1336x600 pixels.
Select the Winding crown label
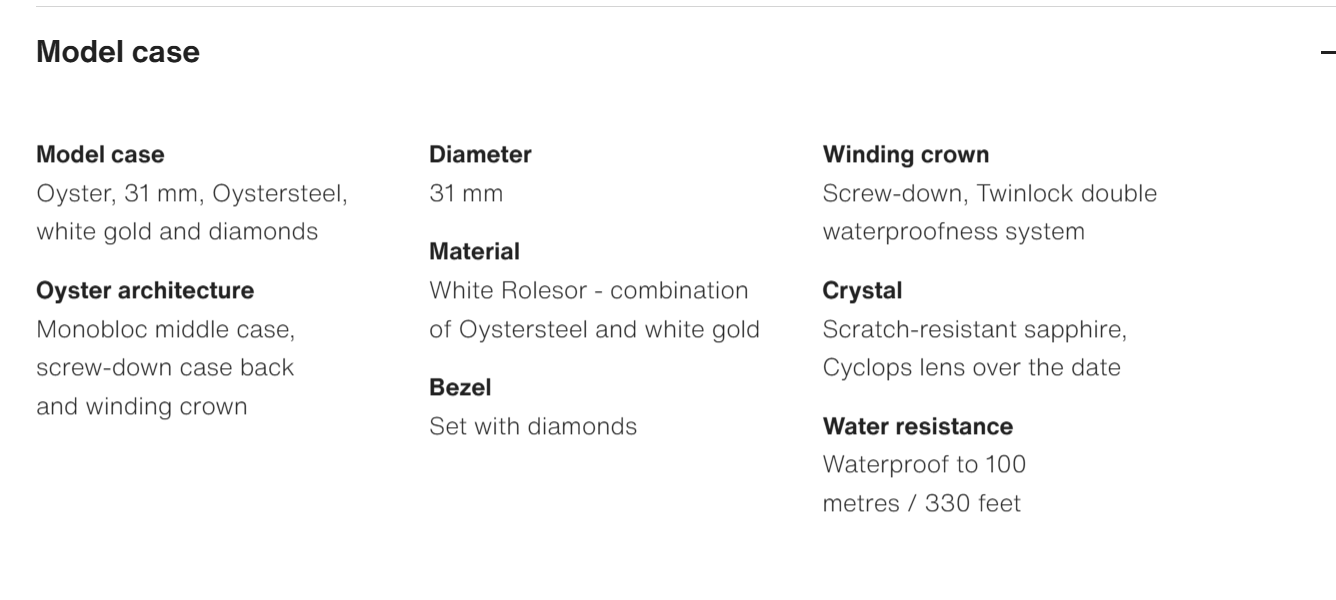(906, 154)
